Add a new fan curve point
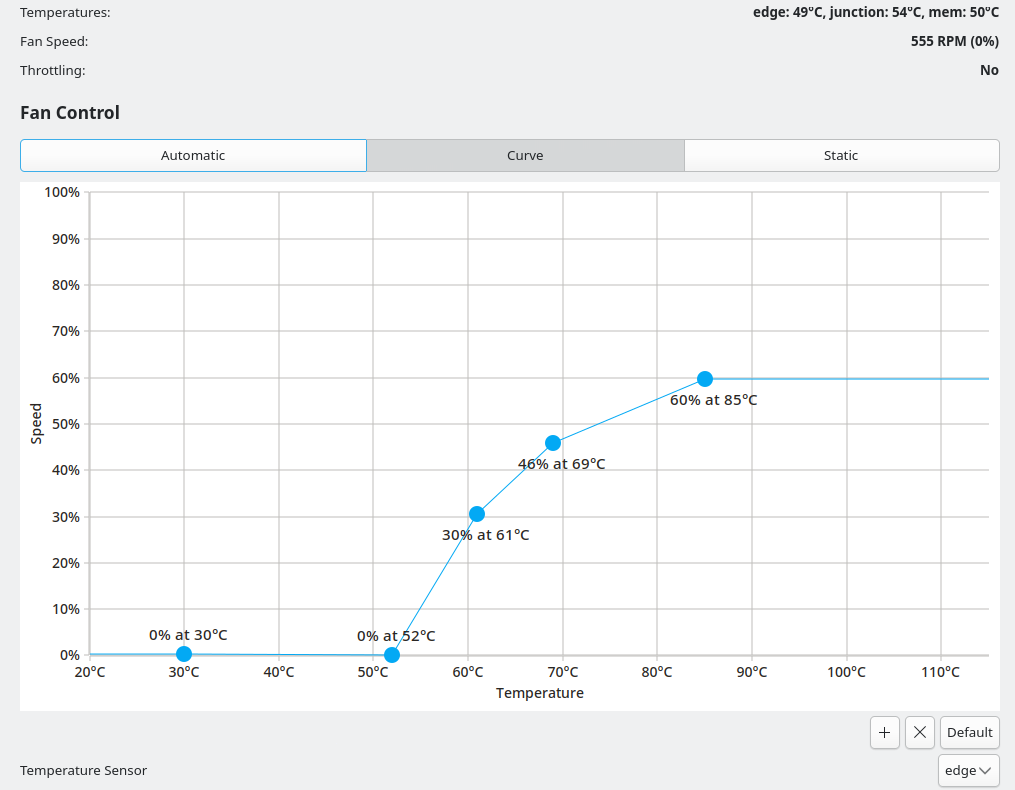The height and width of the screenshot is (790, 1015). point(884,732)
